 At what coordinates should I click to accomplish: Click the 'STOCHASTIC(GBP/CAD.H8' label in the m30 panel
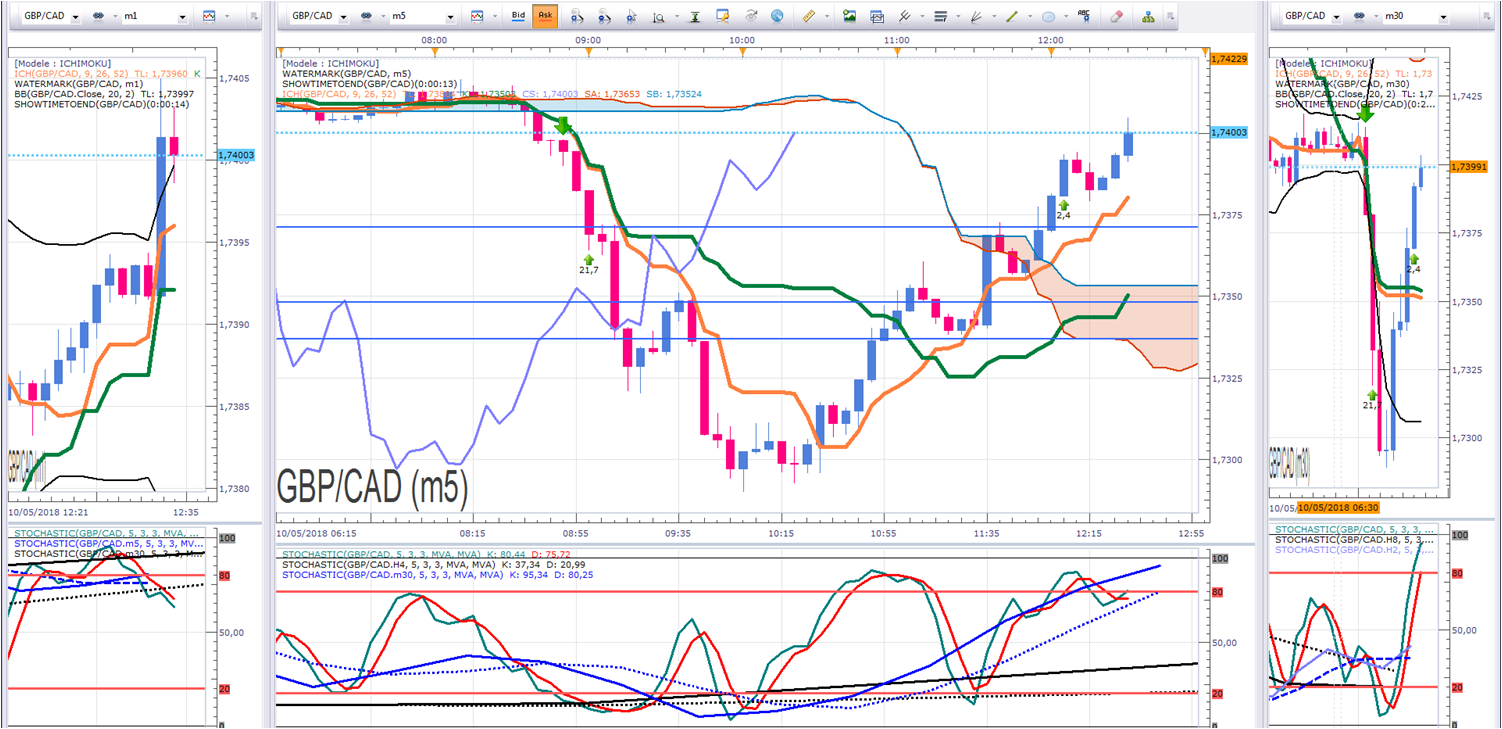pyautogui.click(x=1334, y=540)
